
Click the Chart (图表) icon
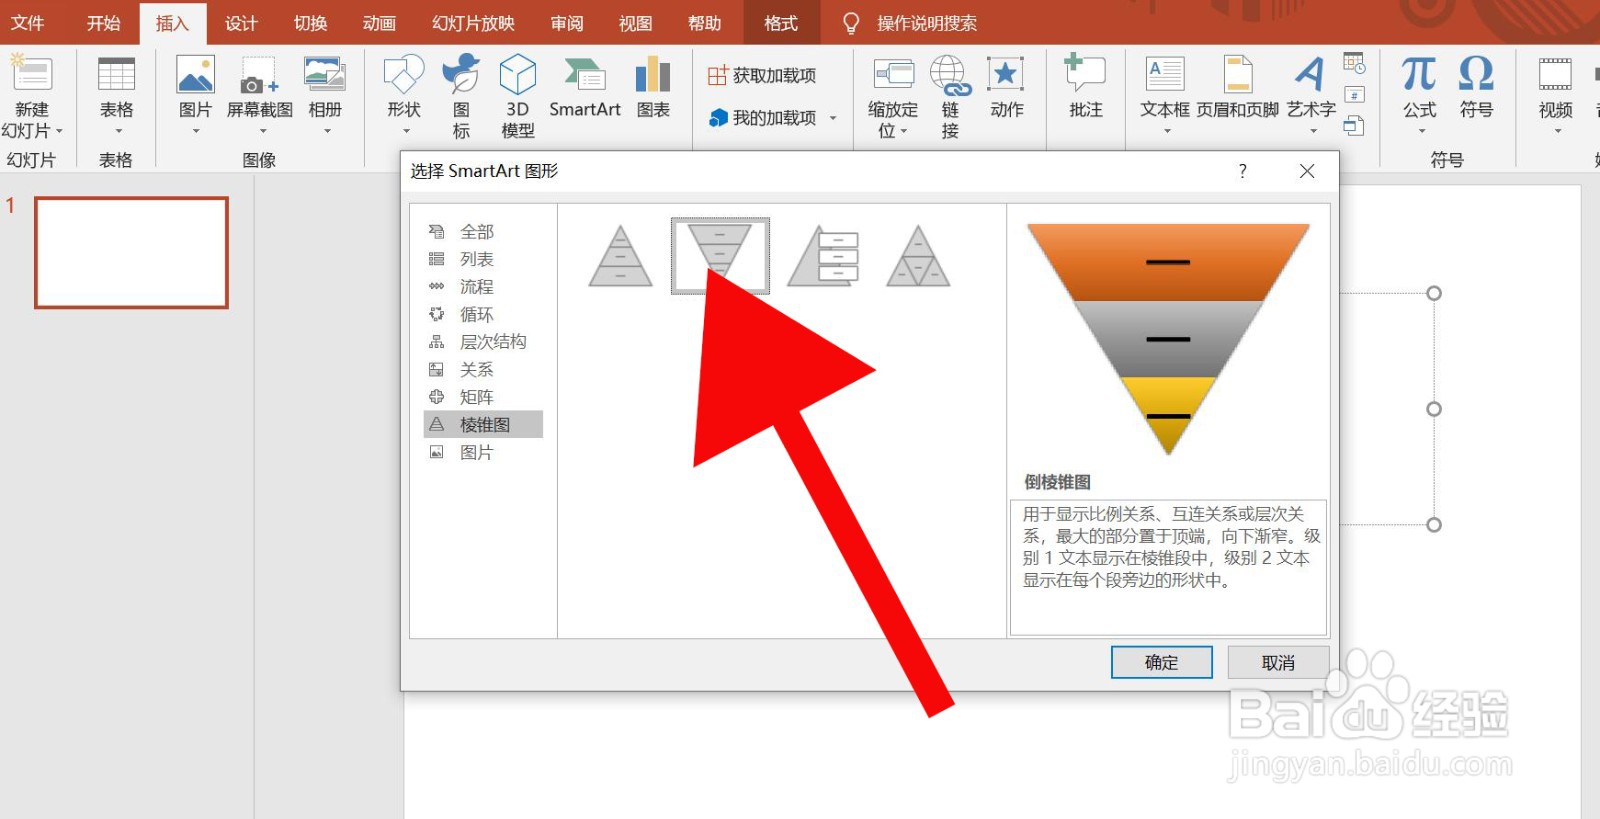click(653, 74)
